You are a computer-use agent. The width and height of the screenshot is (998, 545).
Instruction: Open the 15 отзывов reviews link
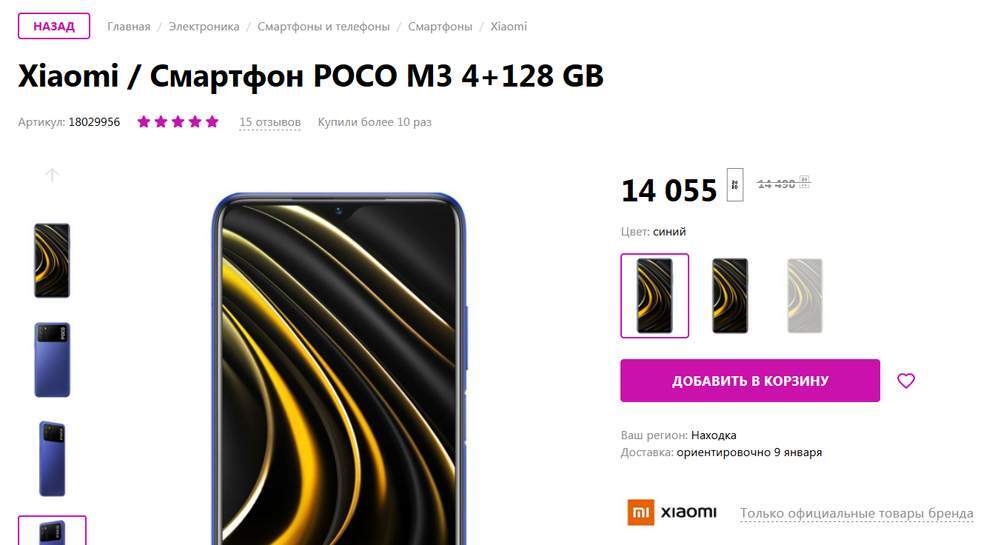pyautogui.click(x=270, y=122)
